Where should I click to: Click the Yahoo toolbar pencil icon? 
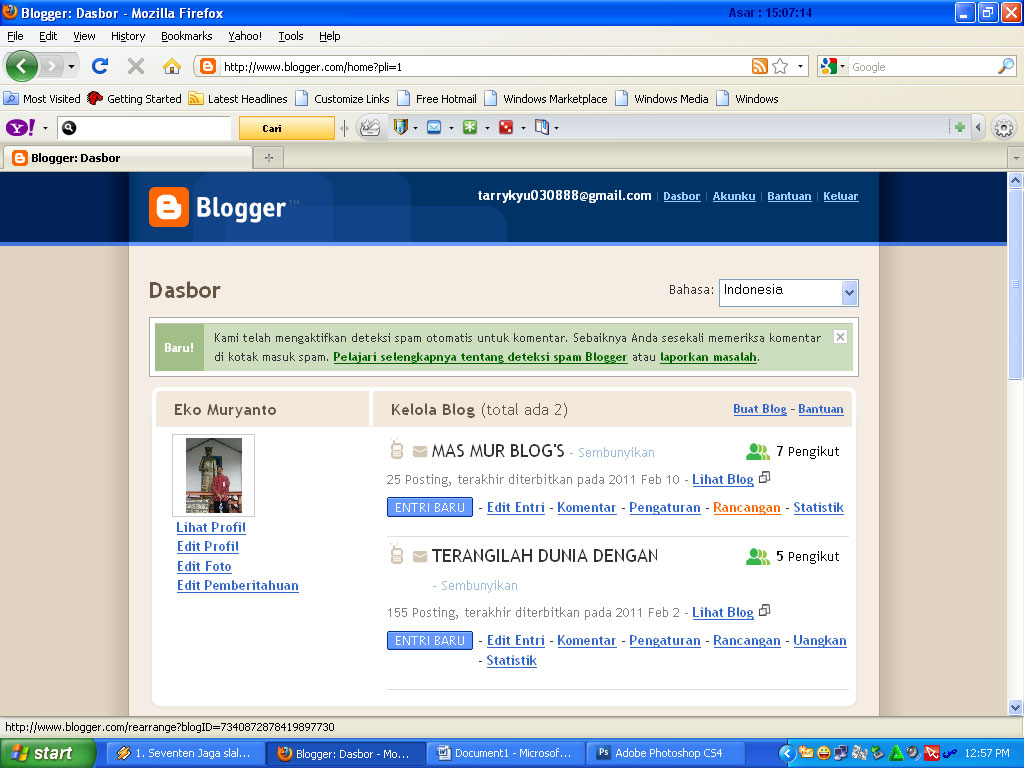coord(370,127)
